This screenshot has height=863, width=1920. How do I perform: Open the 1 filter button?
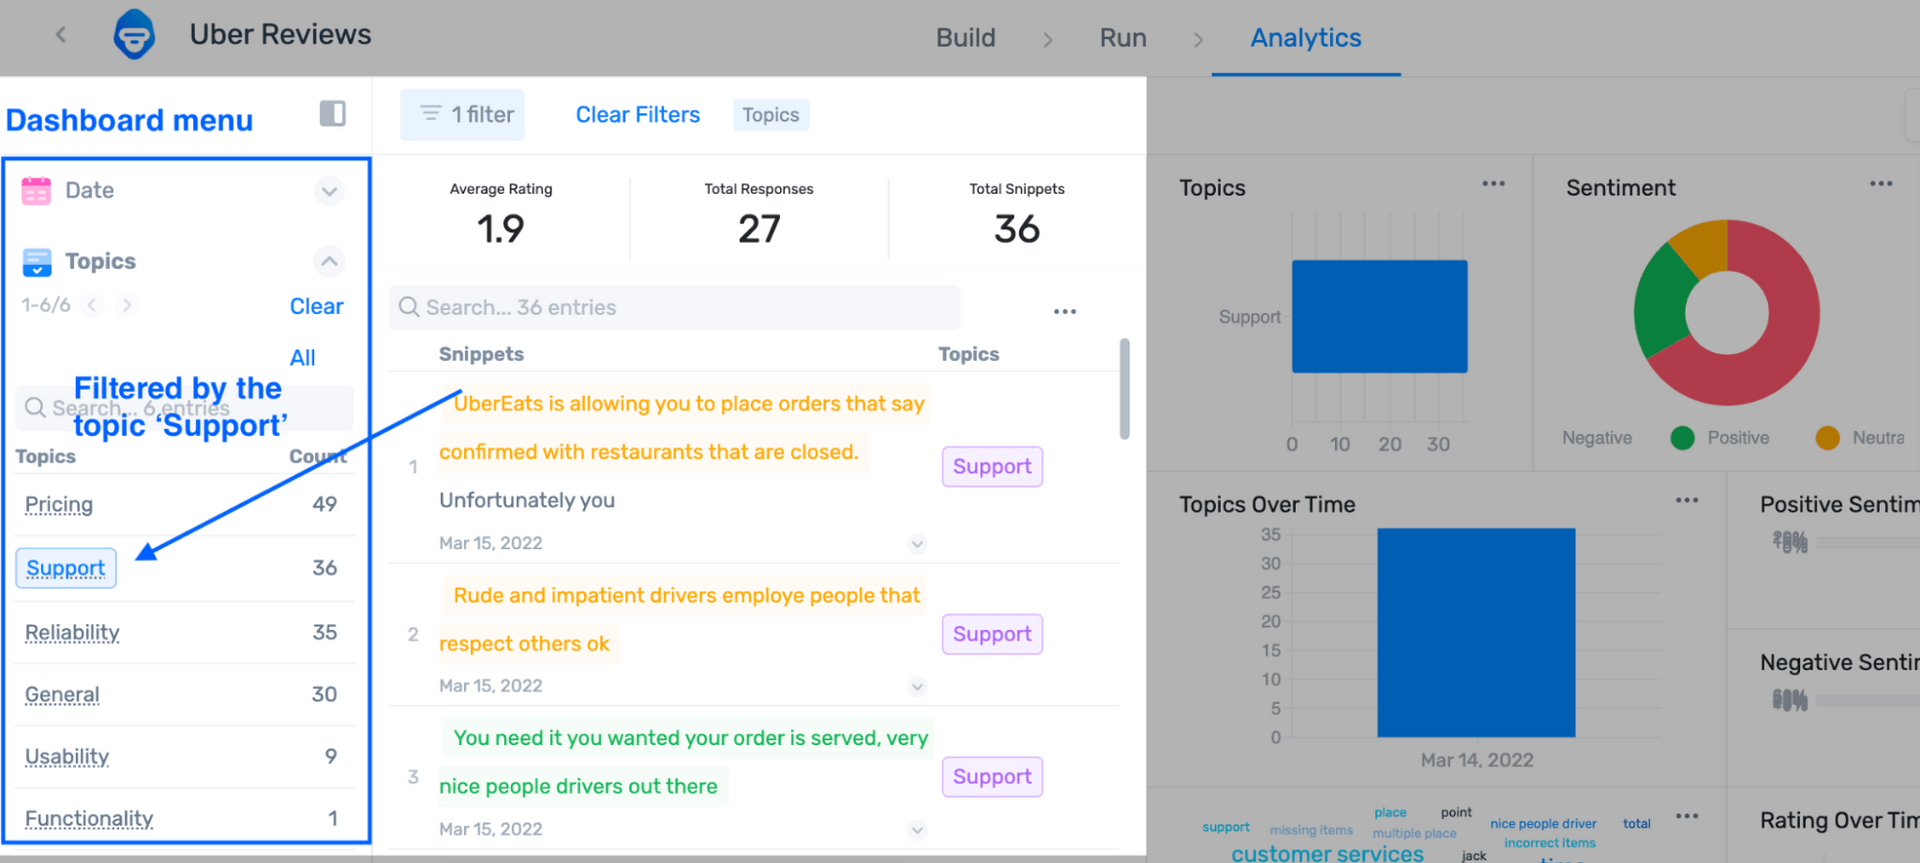point(463,115)
